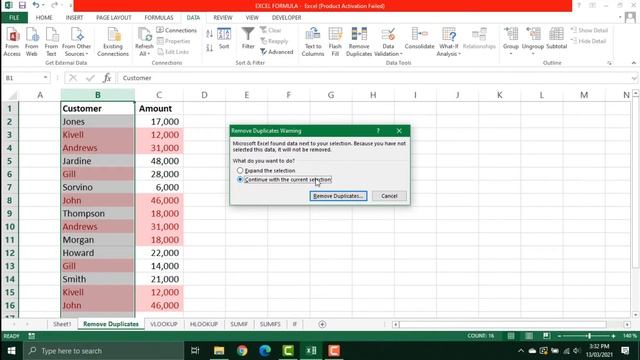
Task: Switch to the DEVELOPER ribbon tab
Action: coord(287,18)
